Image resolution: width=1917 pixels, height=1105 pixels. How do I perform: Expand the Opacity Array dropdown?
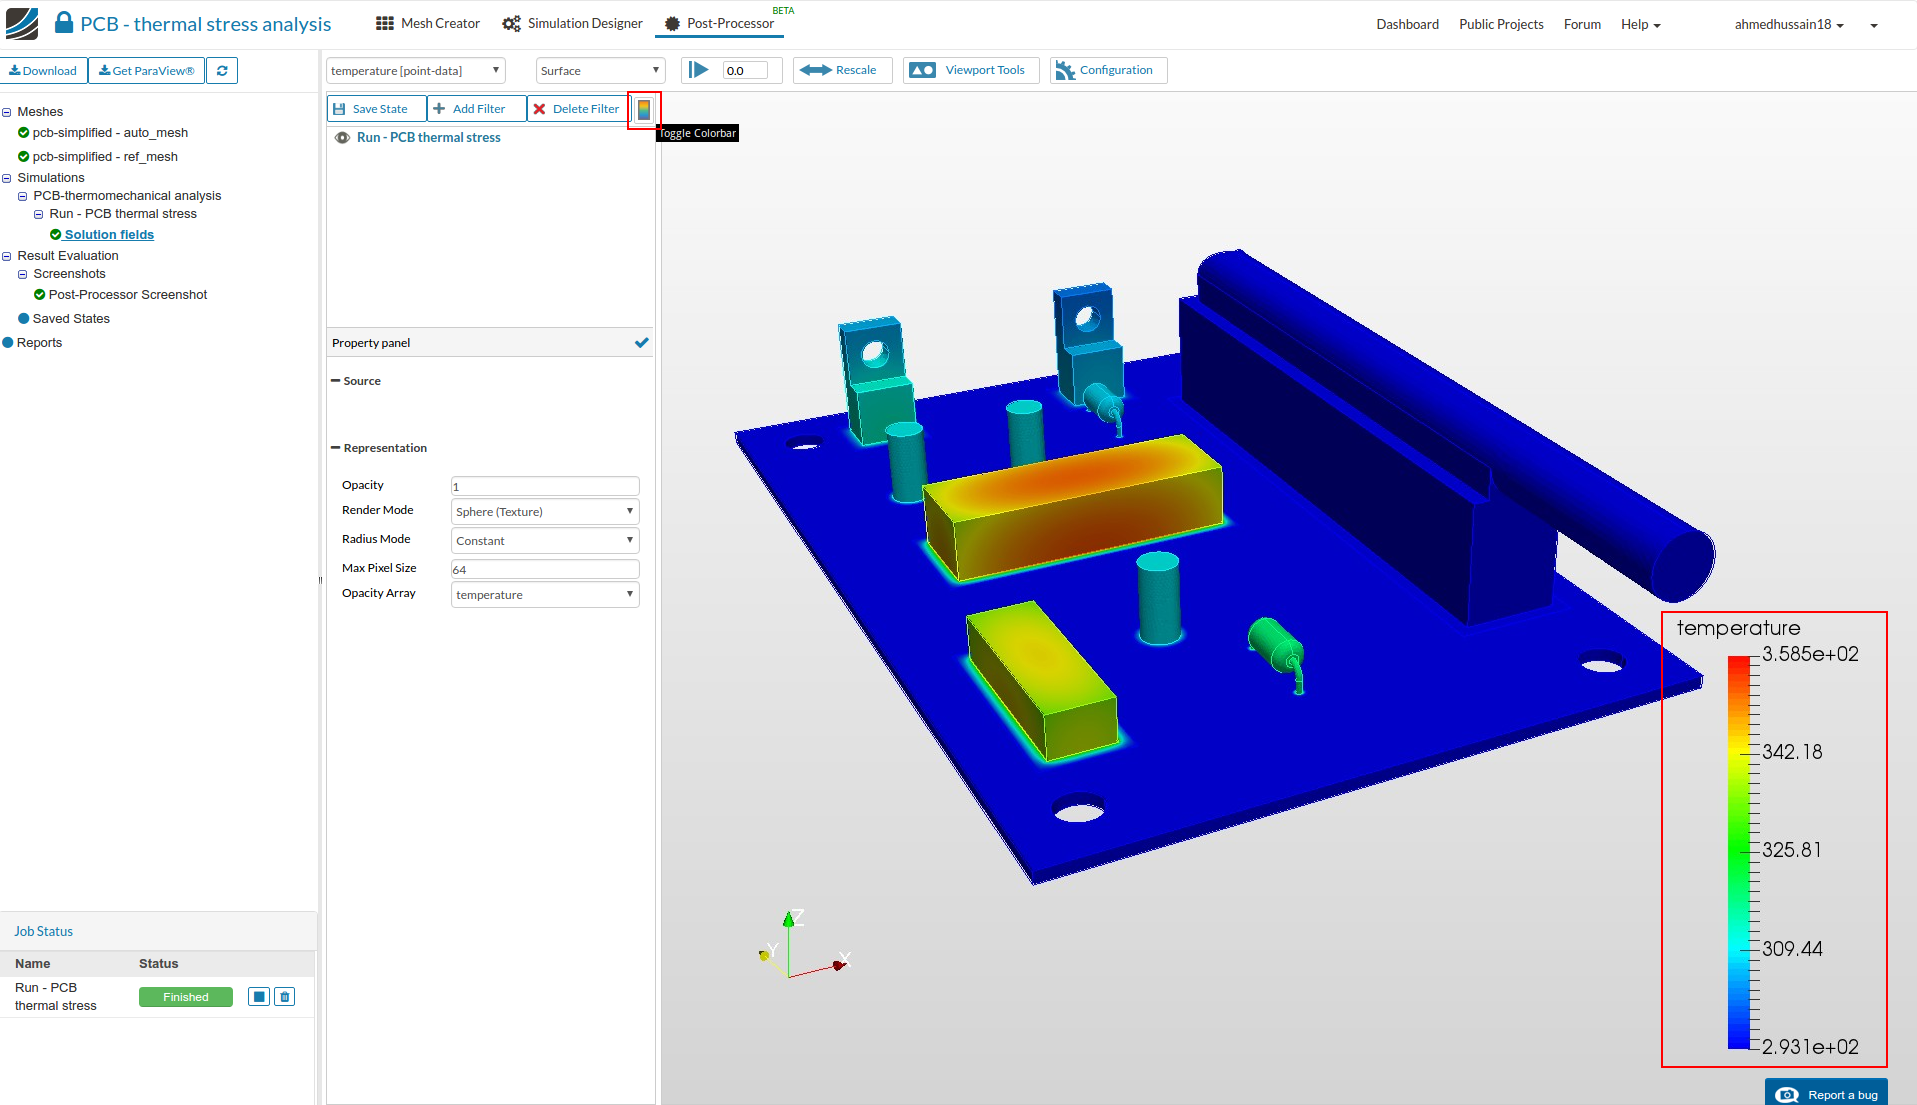coord(544,595)
